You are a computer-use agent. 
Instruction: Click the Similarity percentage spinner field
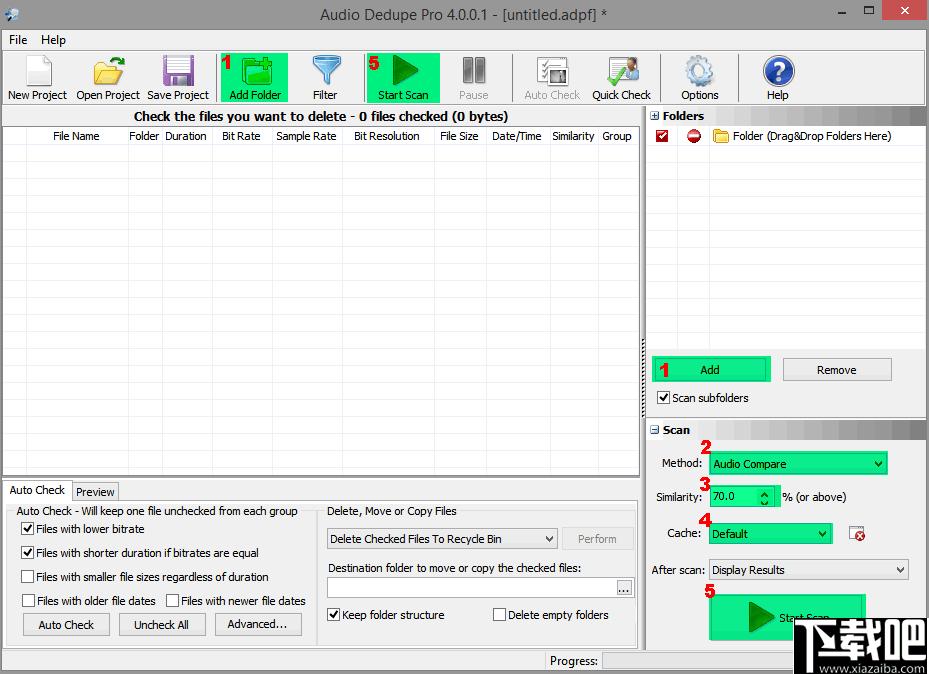click(x=735, y=497)
